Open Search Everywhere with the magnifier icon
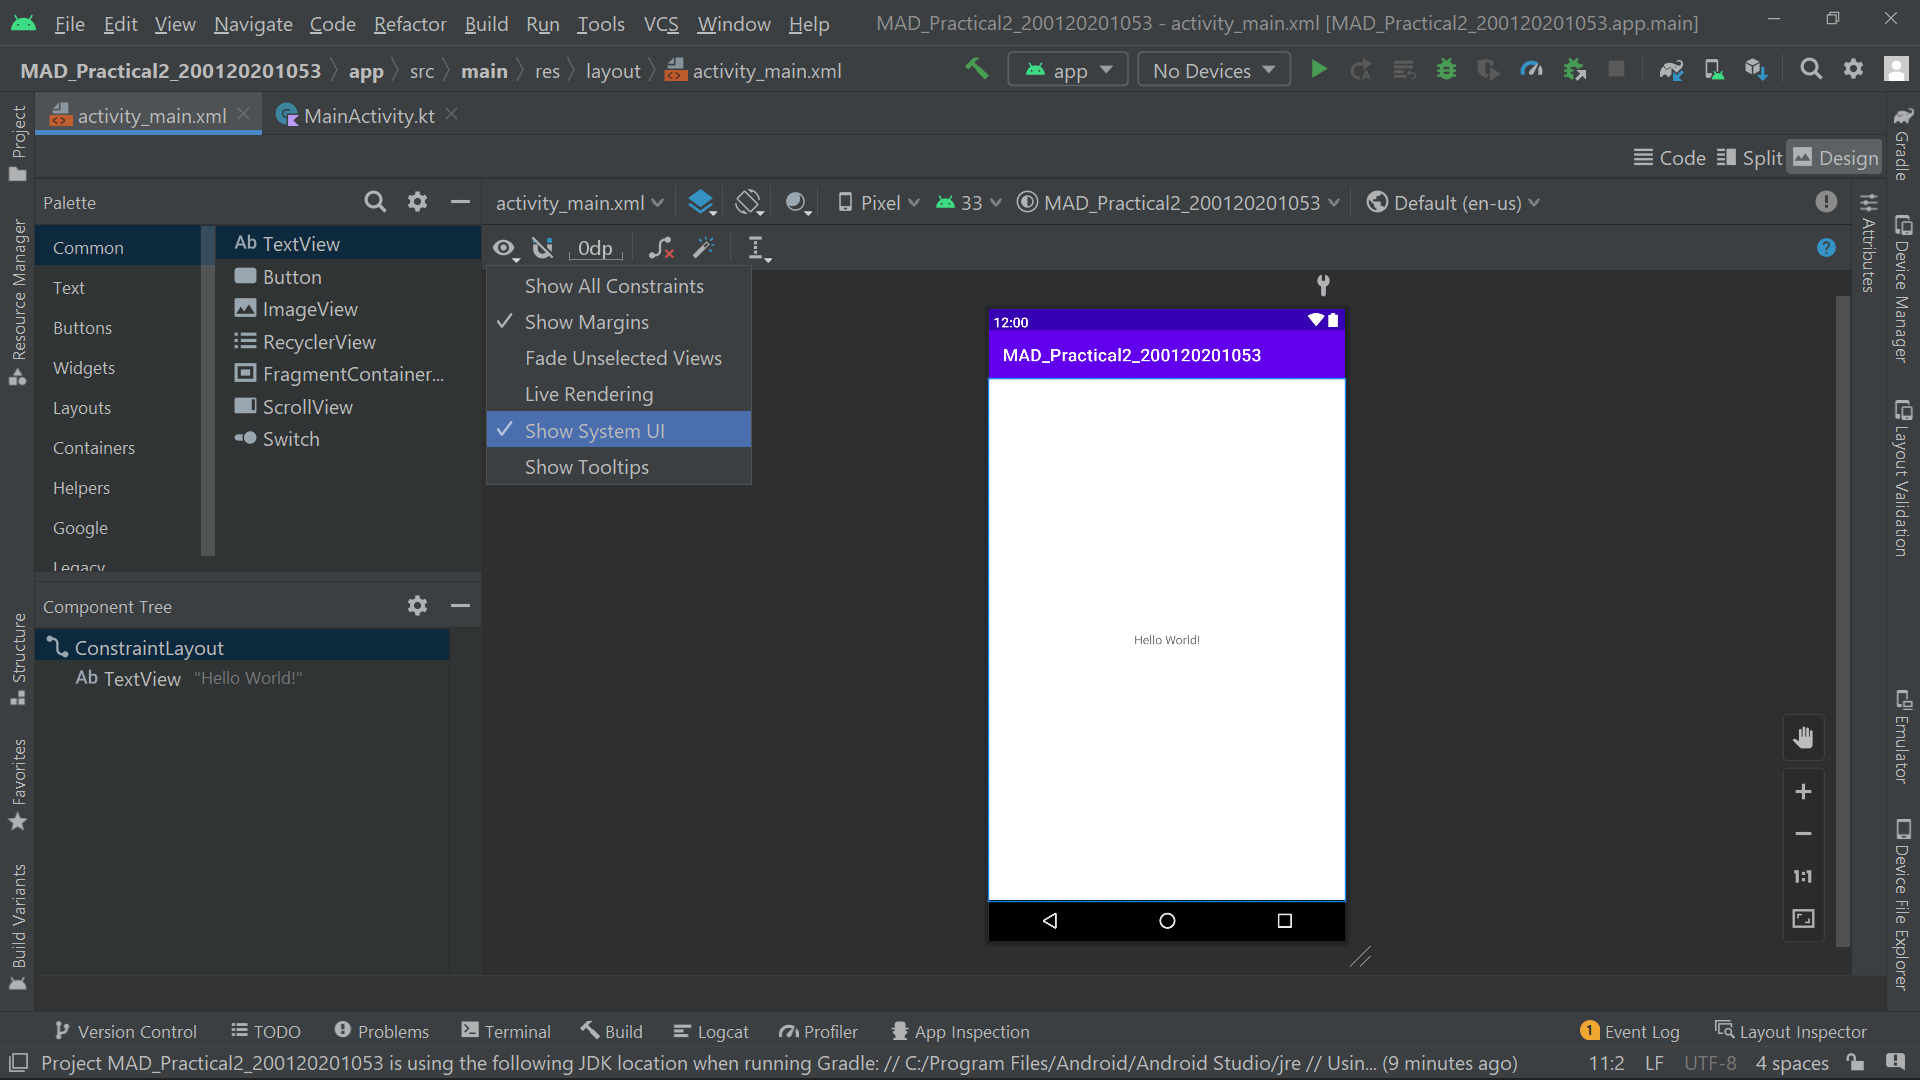The image size is (1920, 1080). click(1811, 69)
